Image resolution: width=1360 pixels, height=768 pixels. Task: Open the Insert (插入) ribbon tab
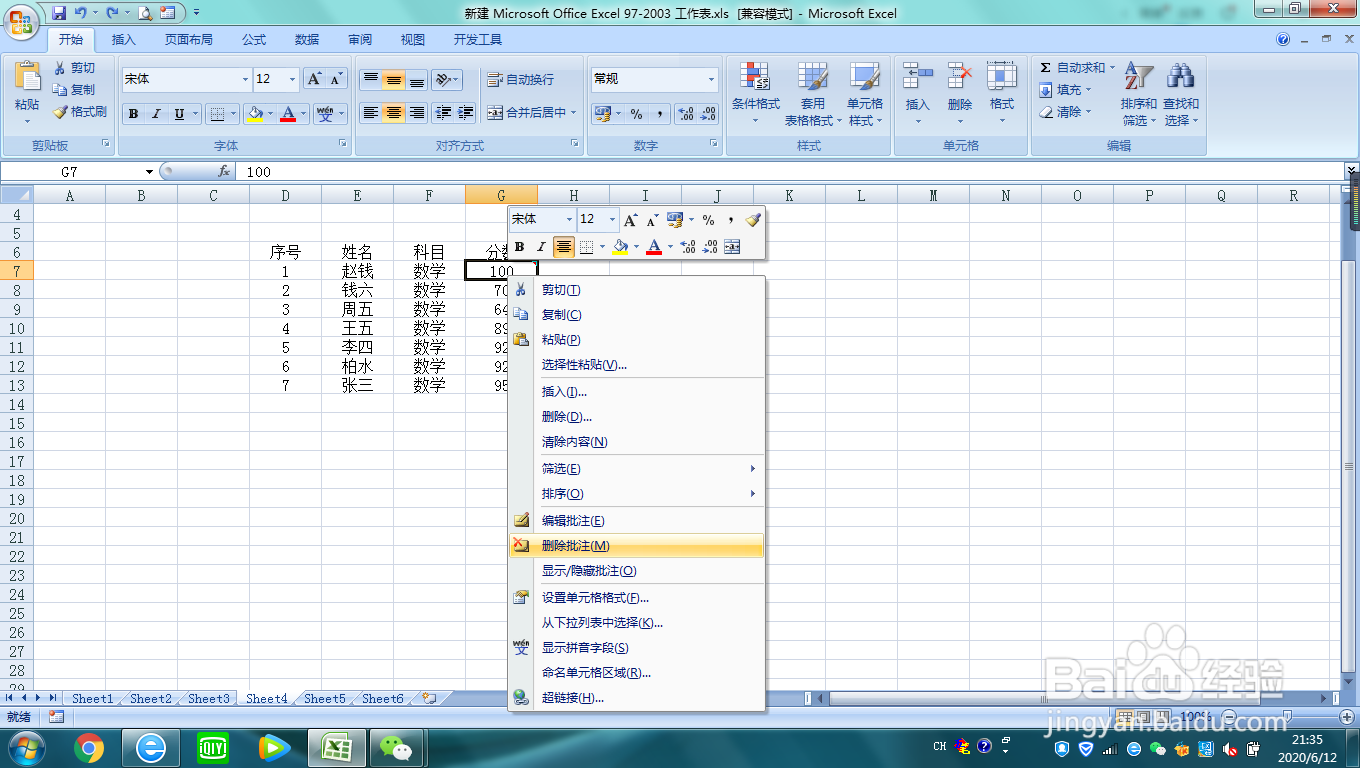pyautogui.click(x=124, y=40)
